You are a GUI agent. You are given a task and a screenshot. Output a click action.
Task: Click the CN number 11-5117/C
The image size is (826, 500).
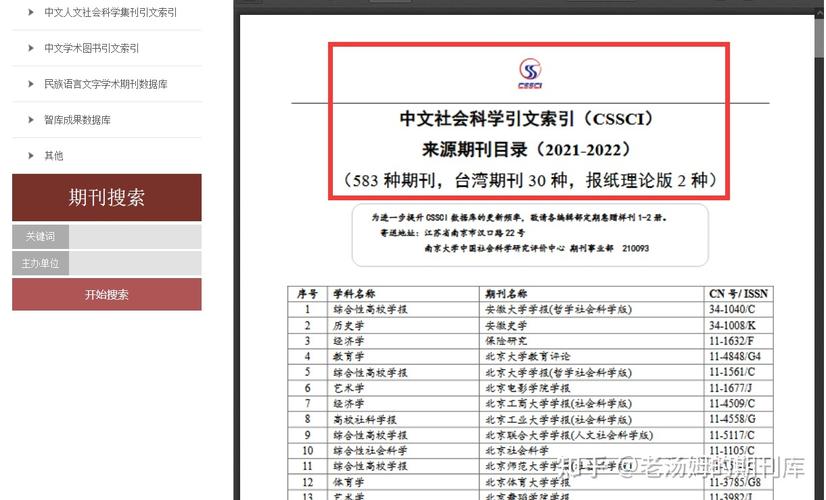(732, 435)
